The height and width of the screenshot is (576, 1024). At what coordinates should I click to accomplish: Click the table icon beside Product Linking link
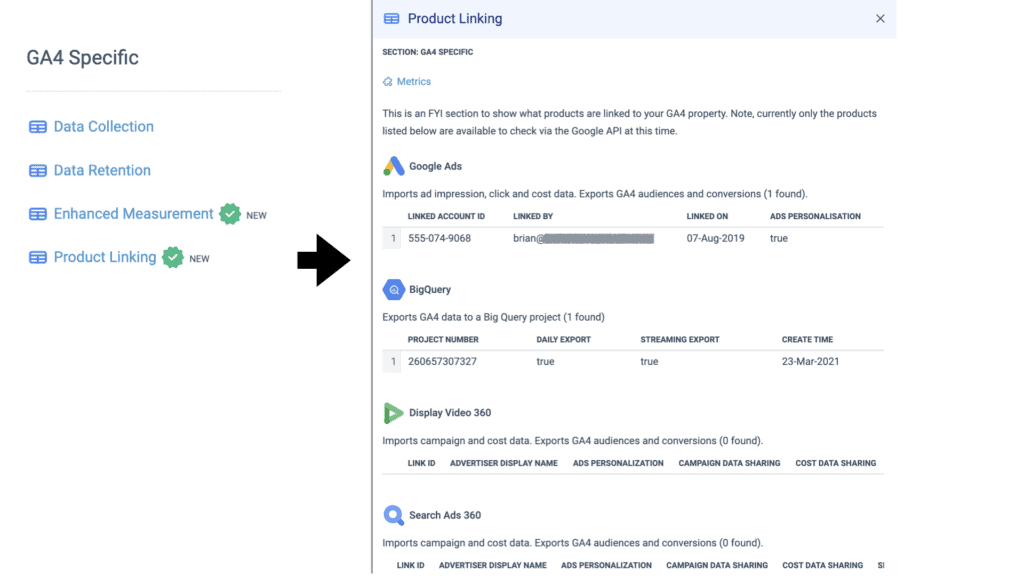coord(38,257)
